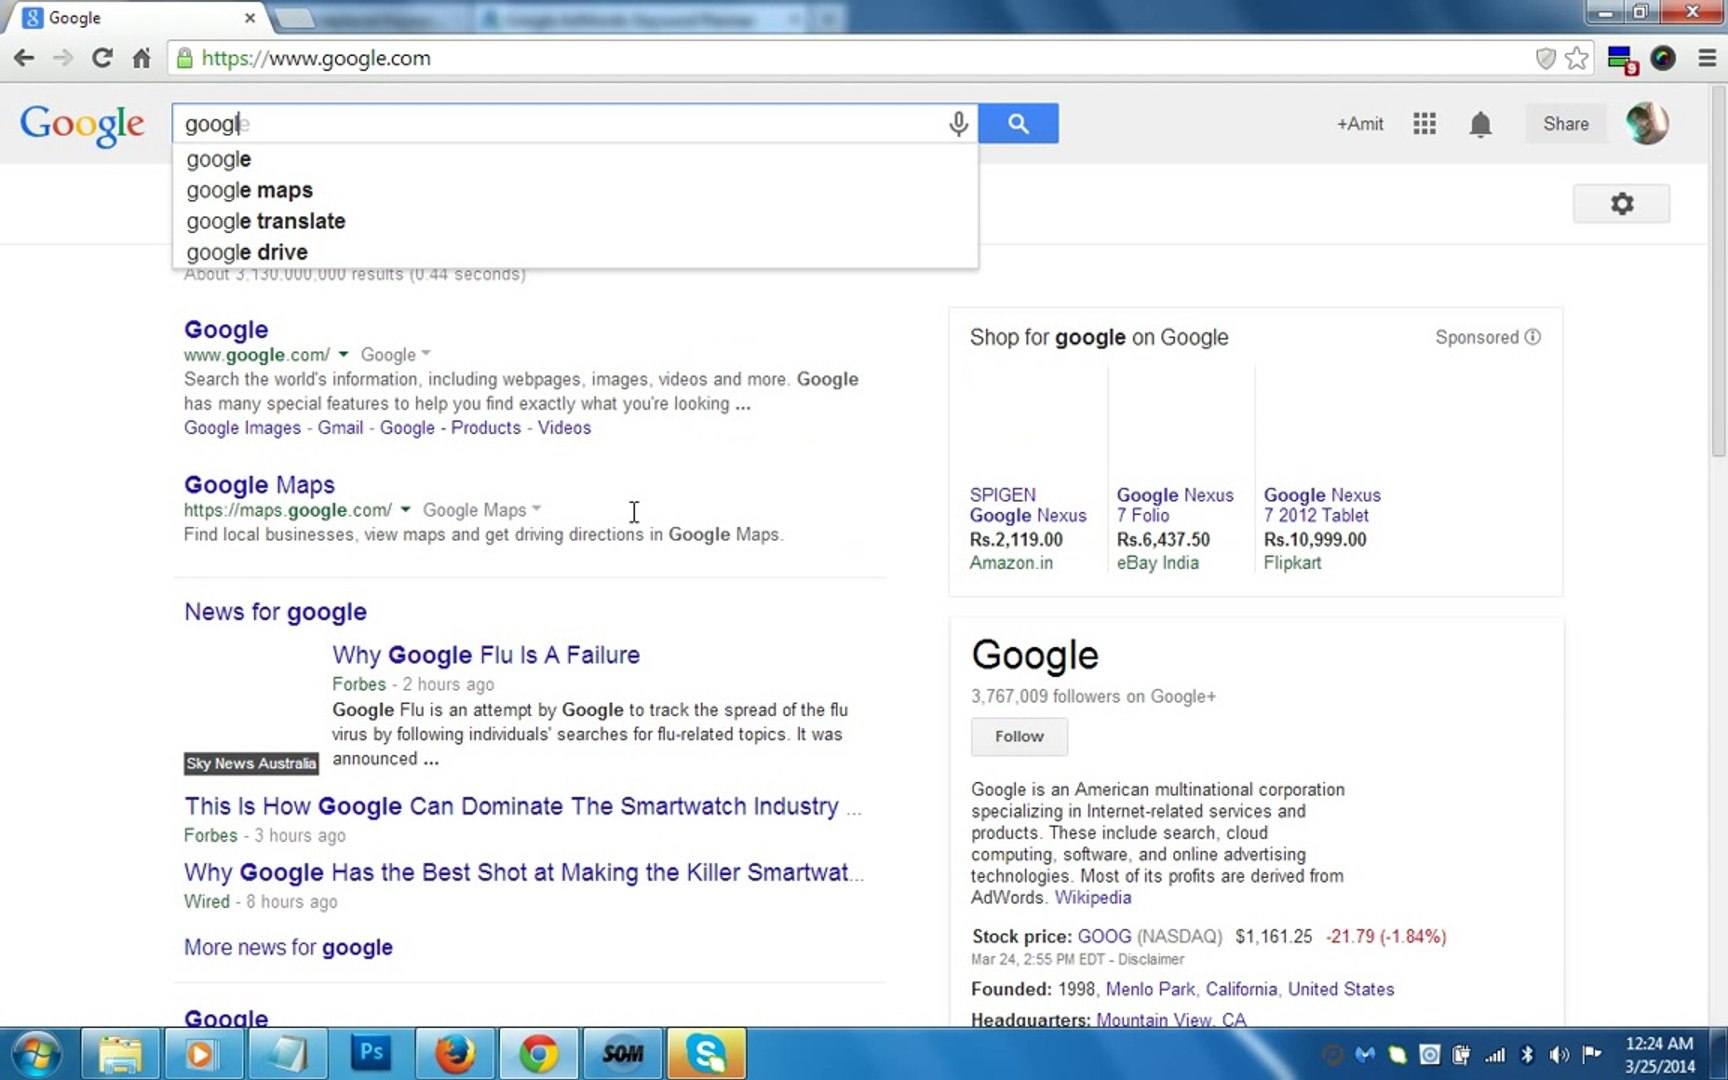Click the Sky News Australia news thumbnail
Screen dimensions: 1728x1080
coord(251,708)
